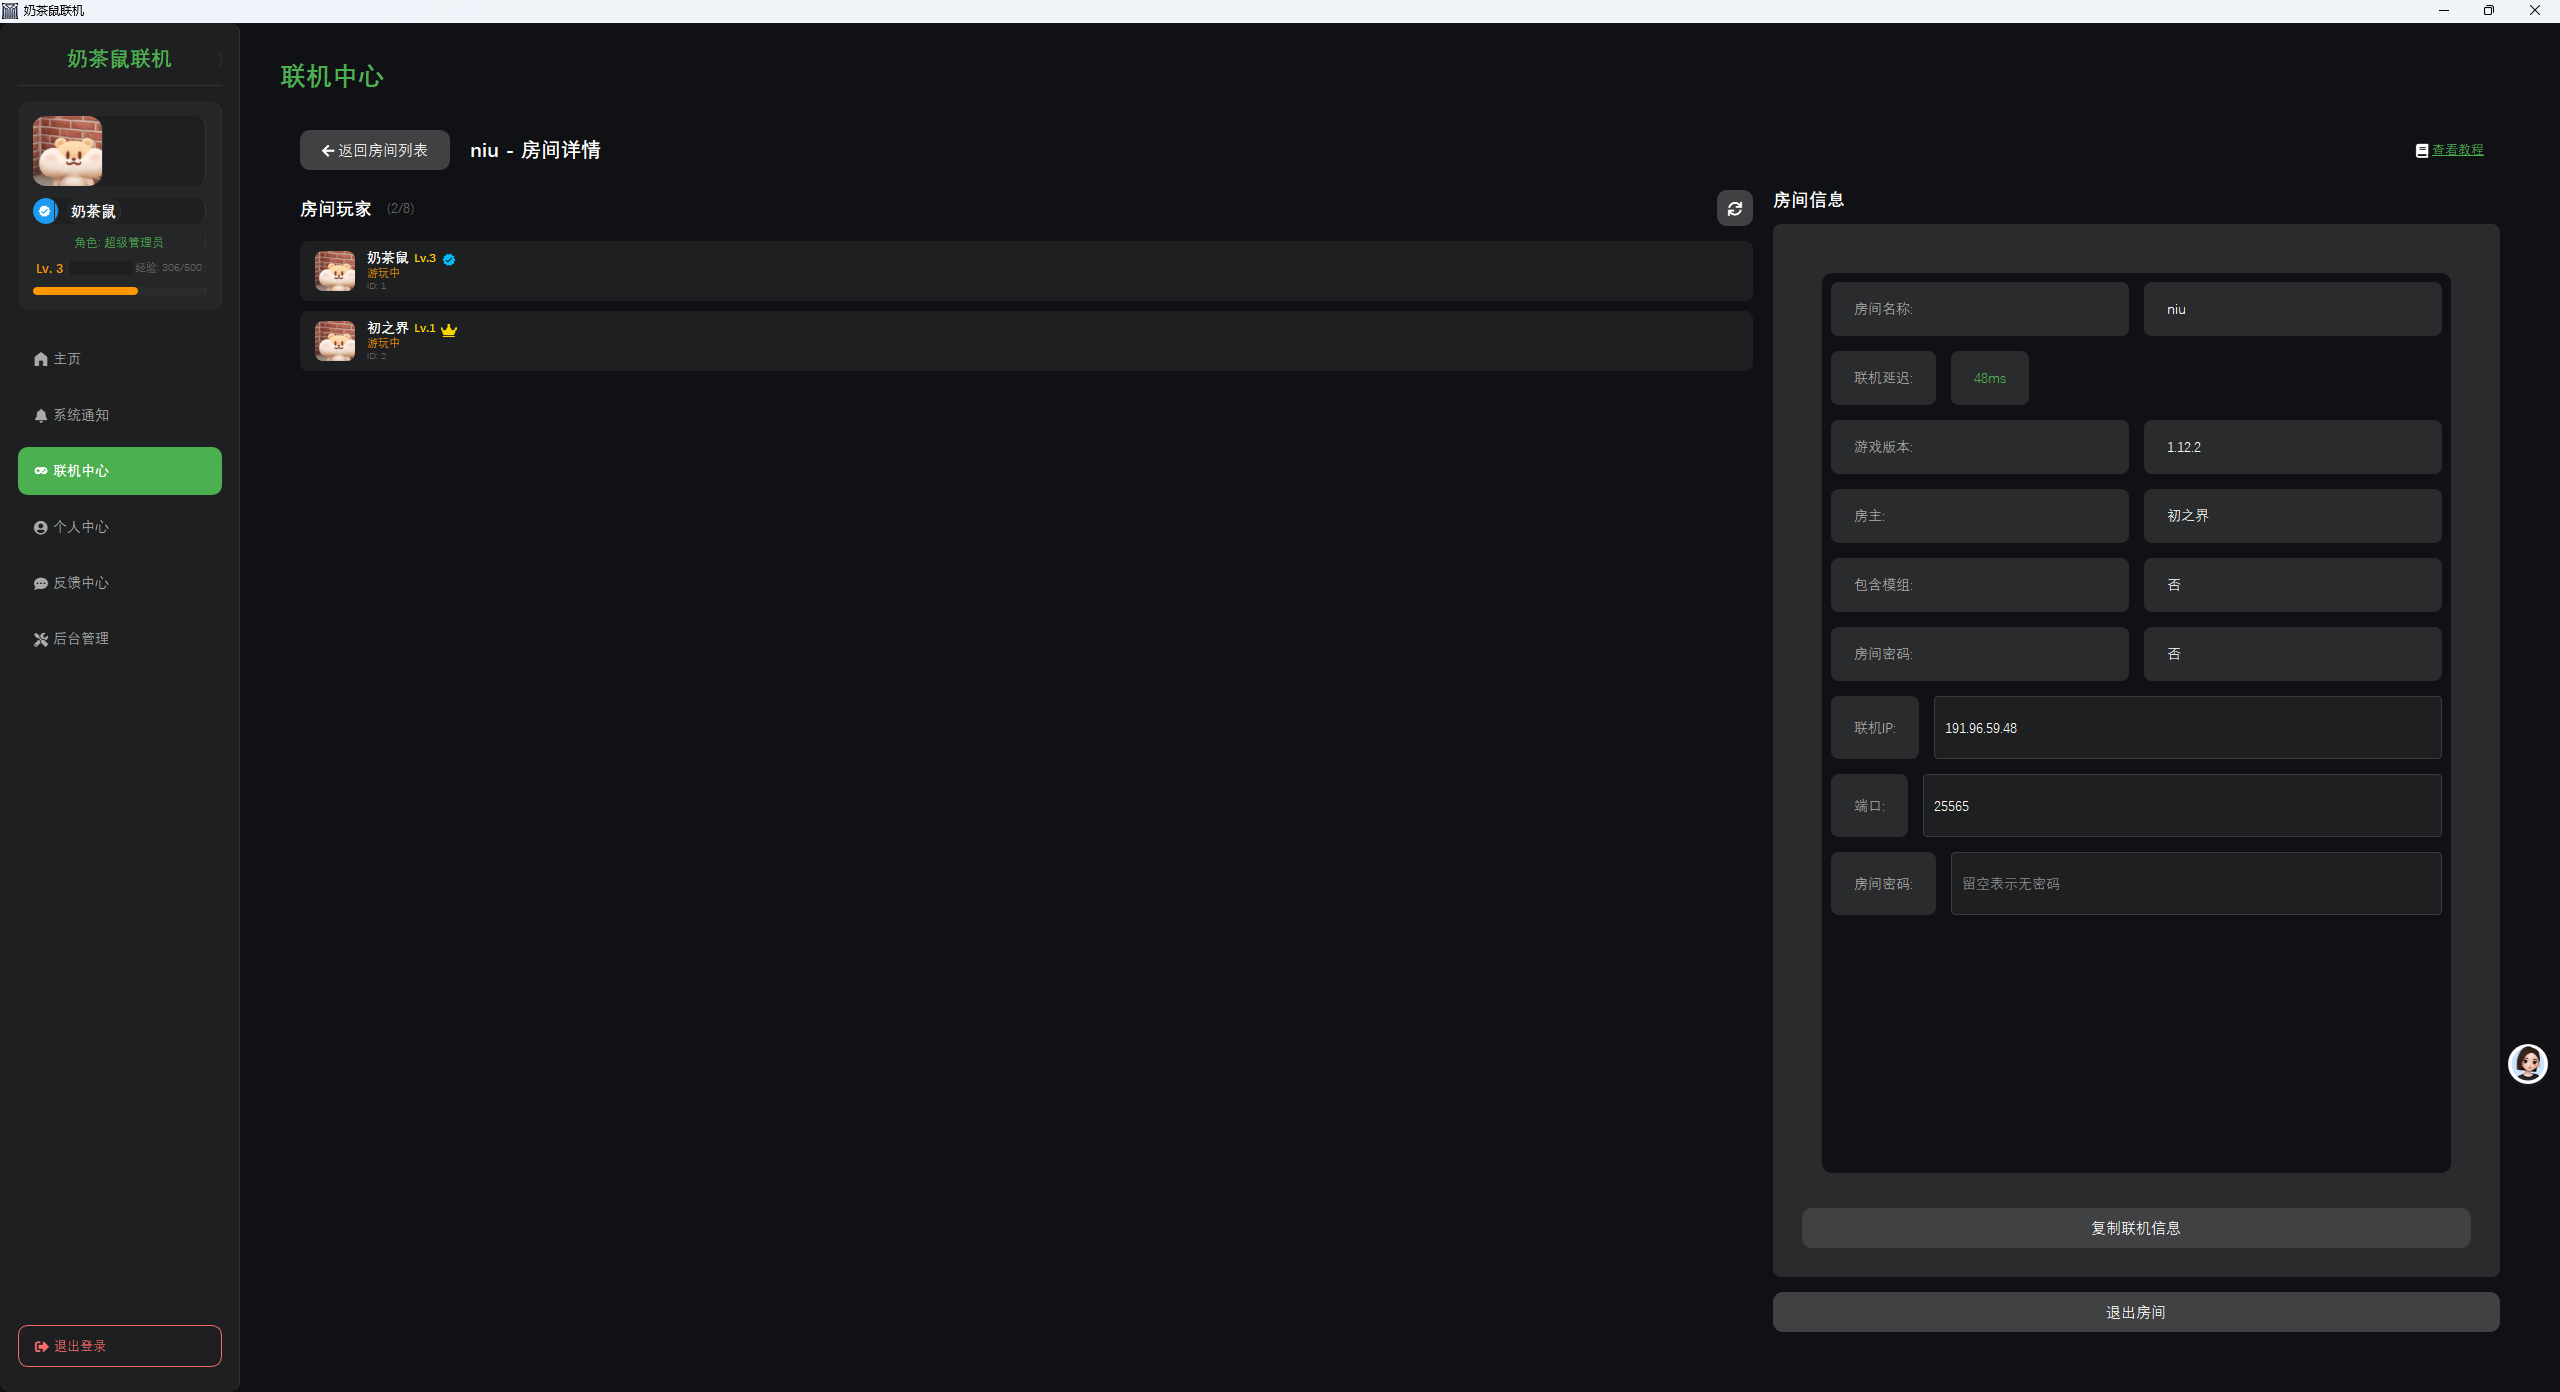Screen dimensions: 2560x1392
Task: Click the orange experience progress bar
Action: (x=85, y=291)
